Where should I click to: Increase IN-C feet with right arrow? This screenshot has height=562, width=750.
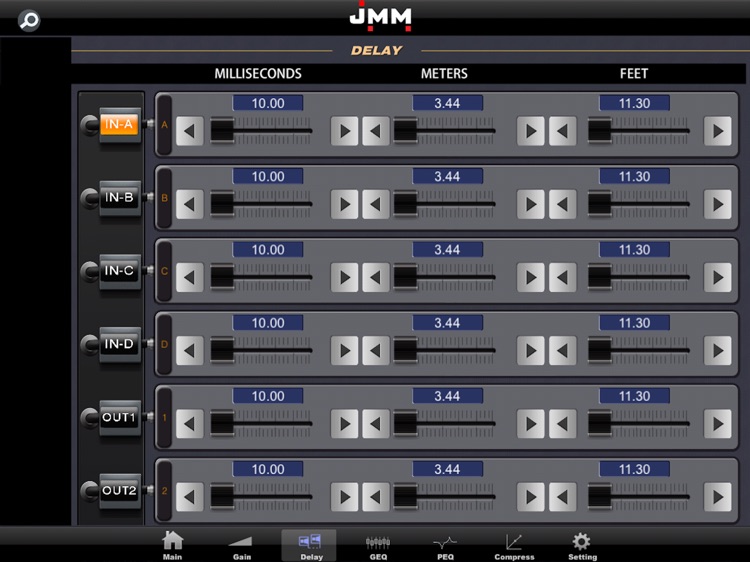point(717,277)
